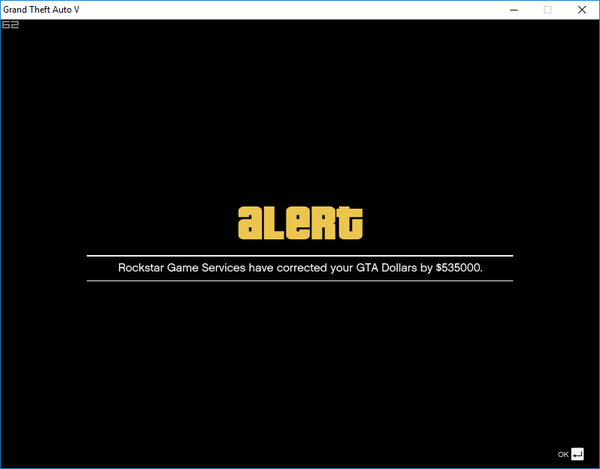Screen dimensions: 600x469
Task: Maximize the Grand Theft Auto V window
Action: coord(548,10)
